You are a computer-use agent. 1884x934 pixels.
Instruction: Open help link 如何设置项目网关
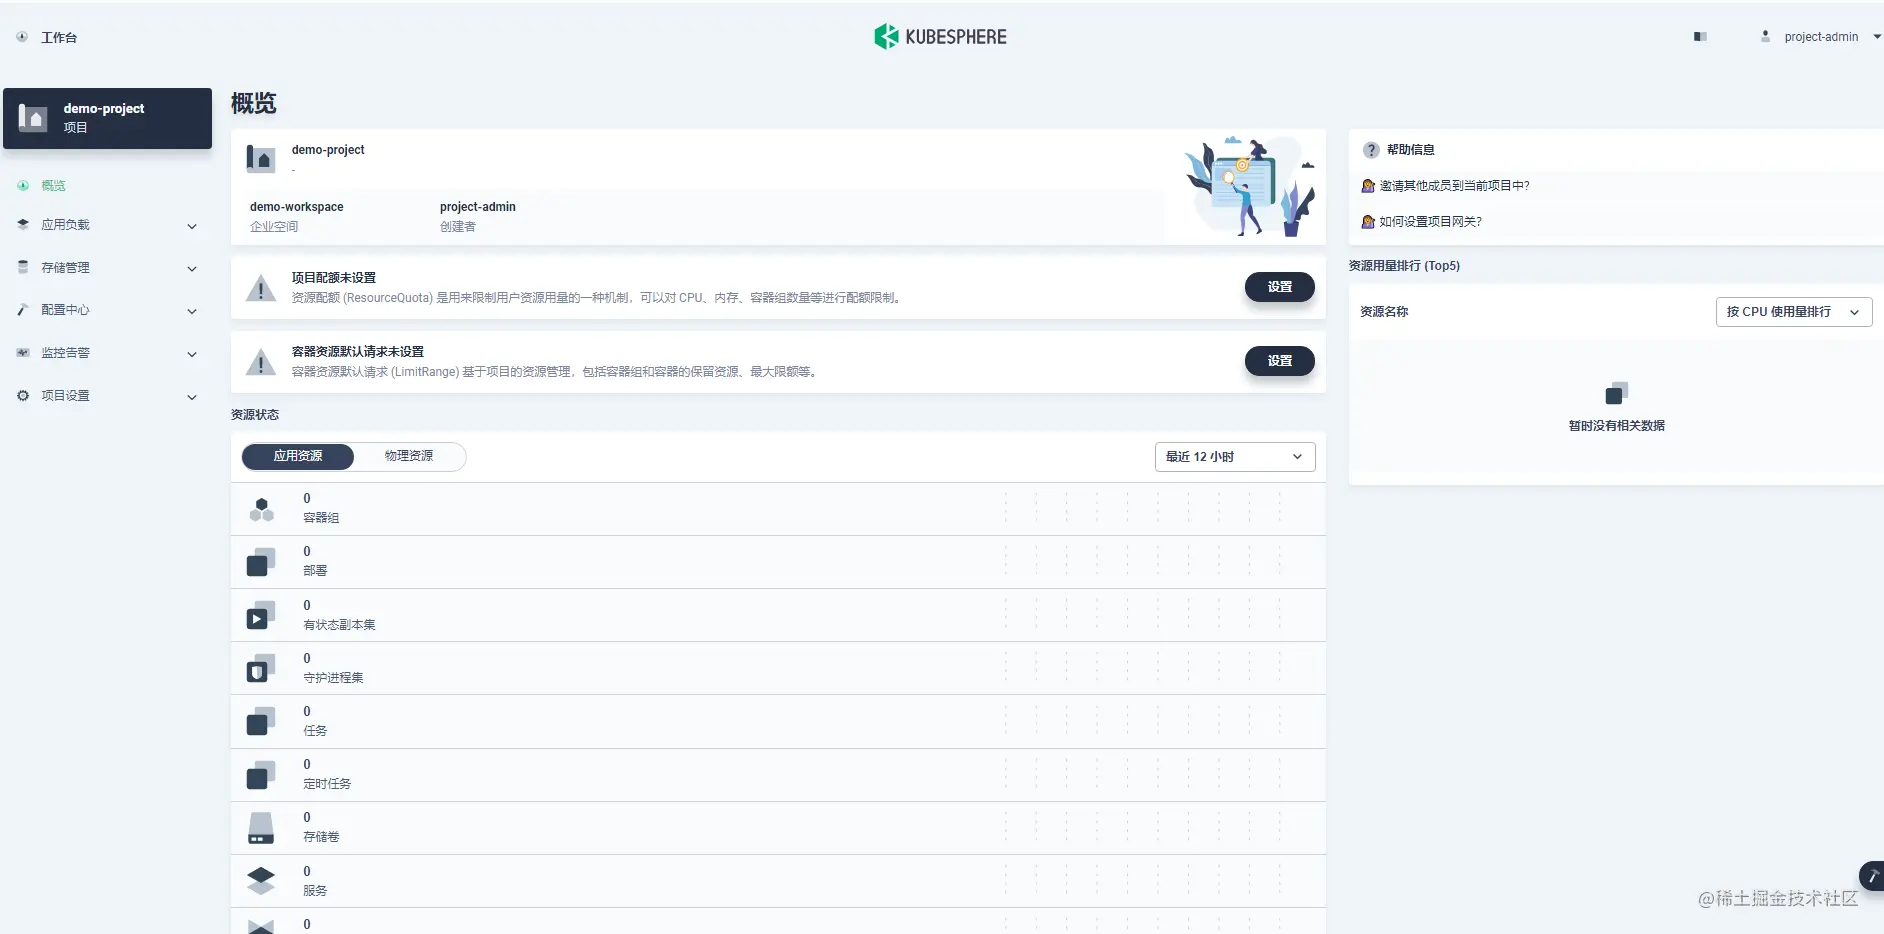(x=1430, y=222)
